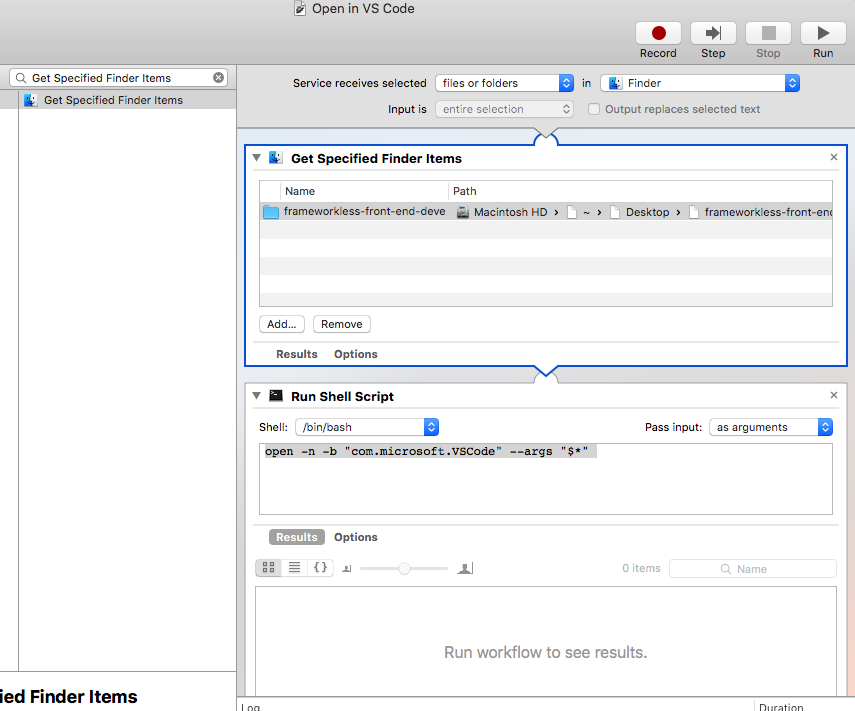This screenshot has height=711, width=855.
Task: Open the /bin/bash Shell dropdown
Action: (x=367, y=427)
